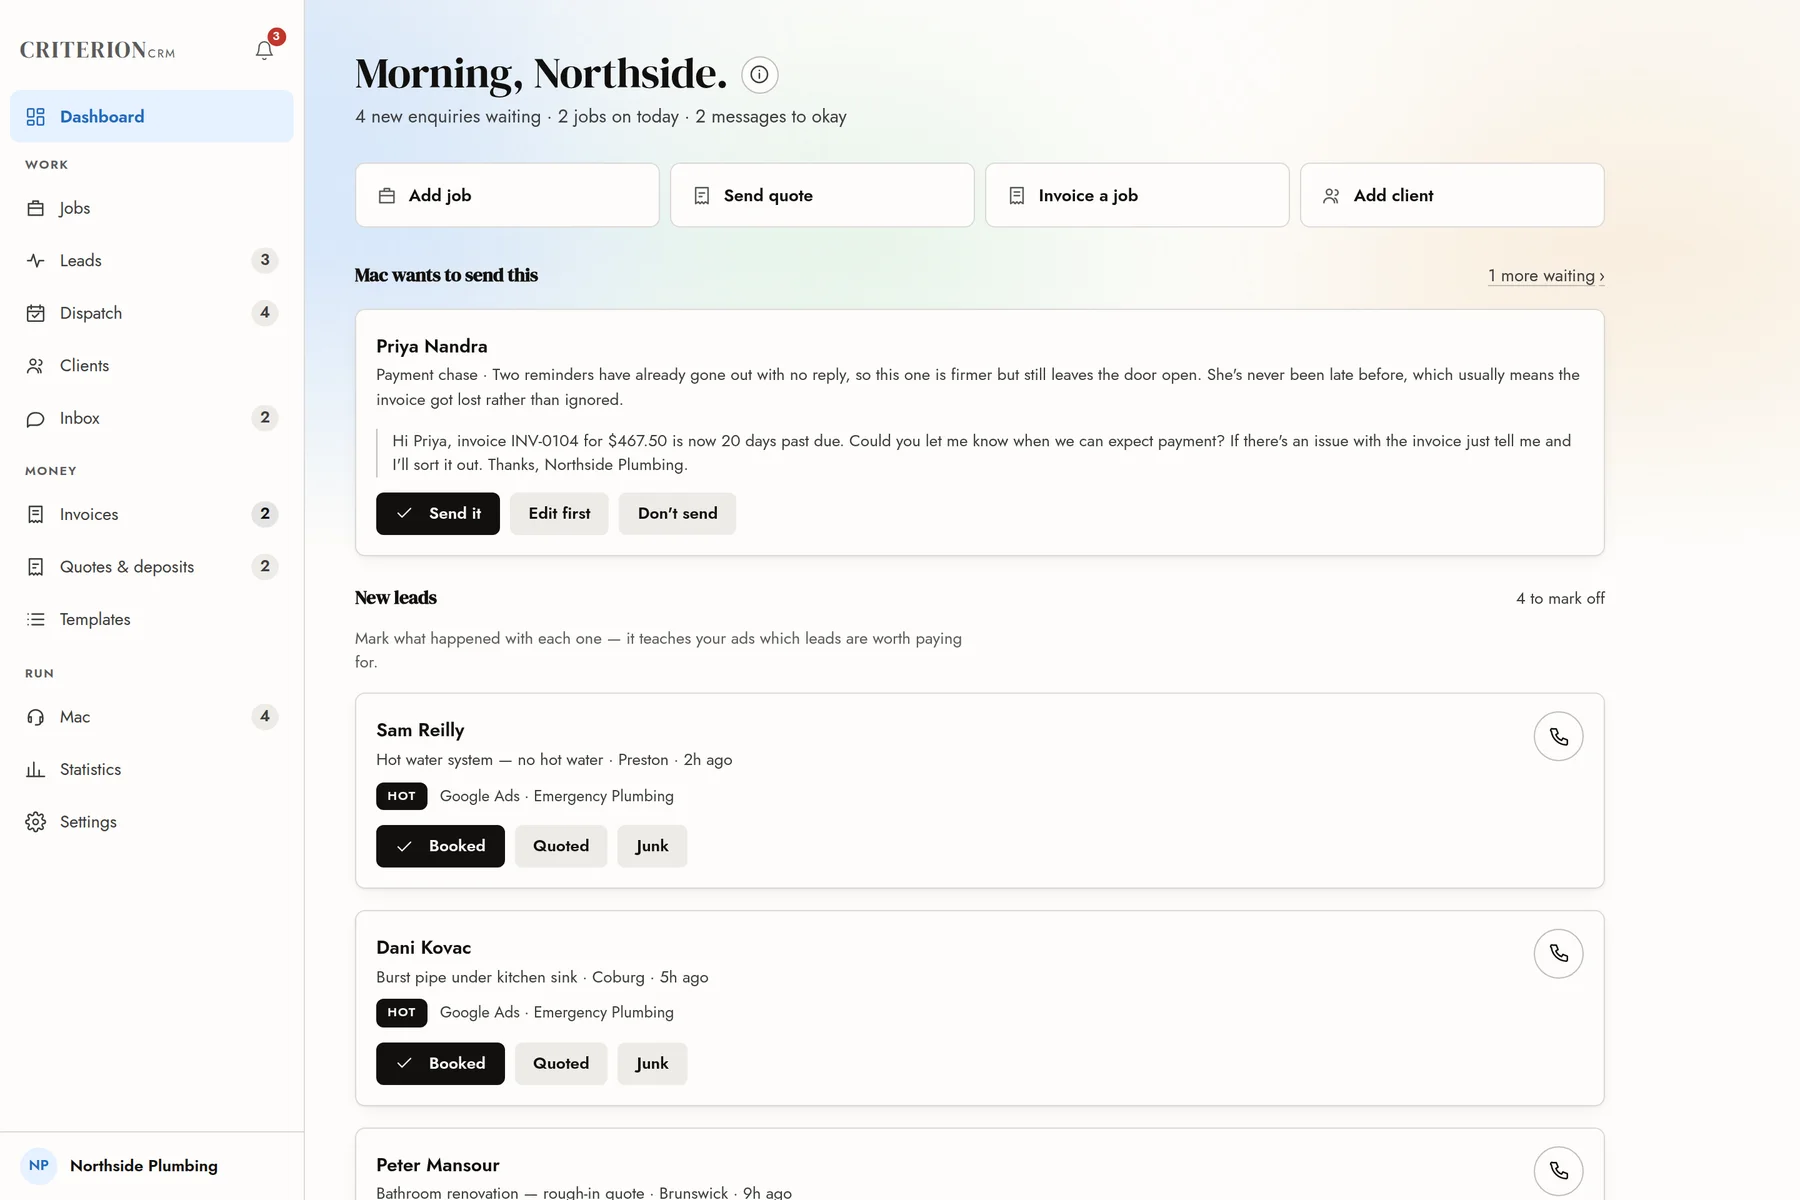Open Templates page

coord(152,619)
